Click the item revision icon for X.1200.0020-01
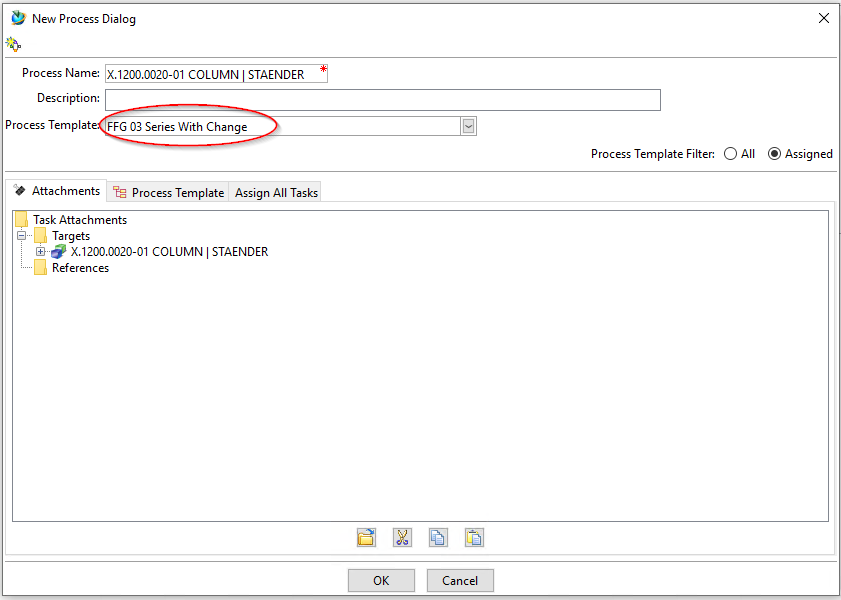 pyautogui.click(x=59, y=252)
